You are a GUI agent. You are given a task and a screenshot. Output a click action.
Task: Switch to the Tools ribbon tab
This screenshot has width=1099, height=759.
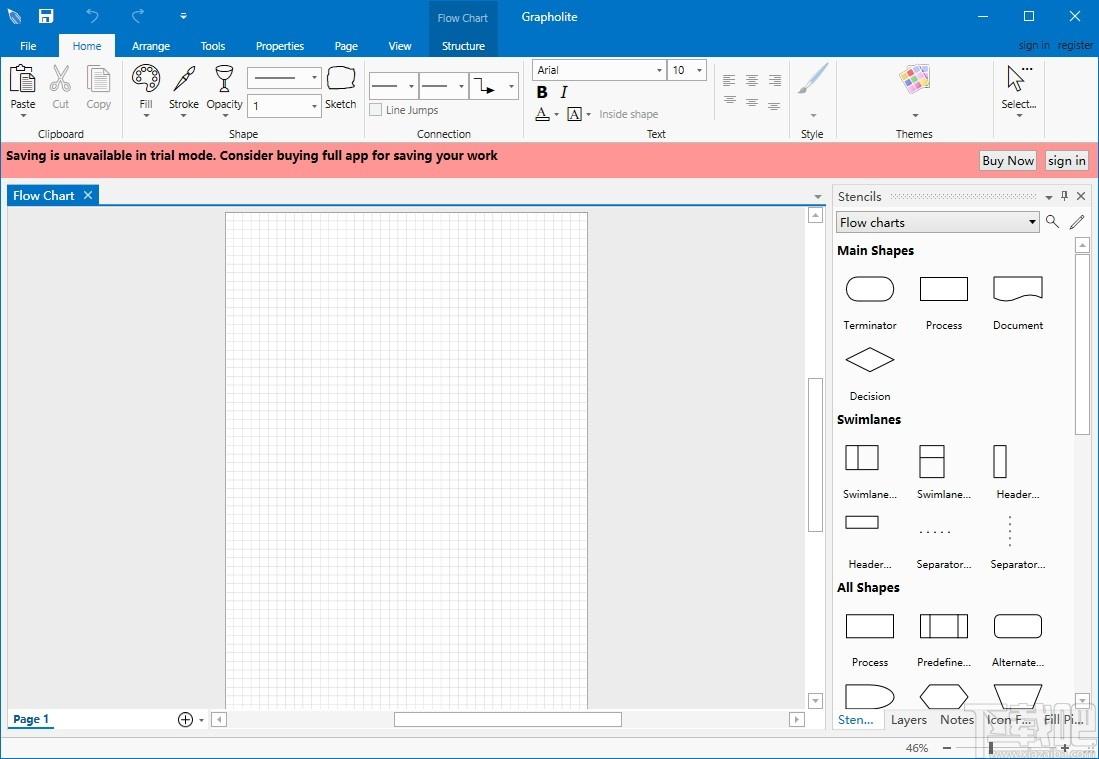(x=212, y=46)
